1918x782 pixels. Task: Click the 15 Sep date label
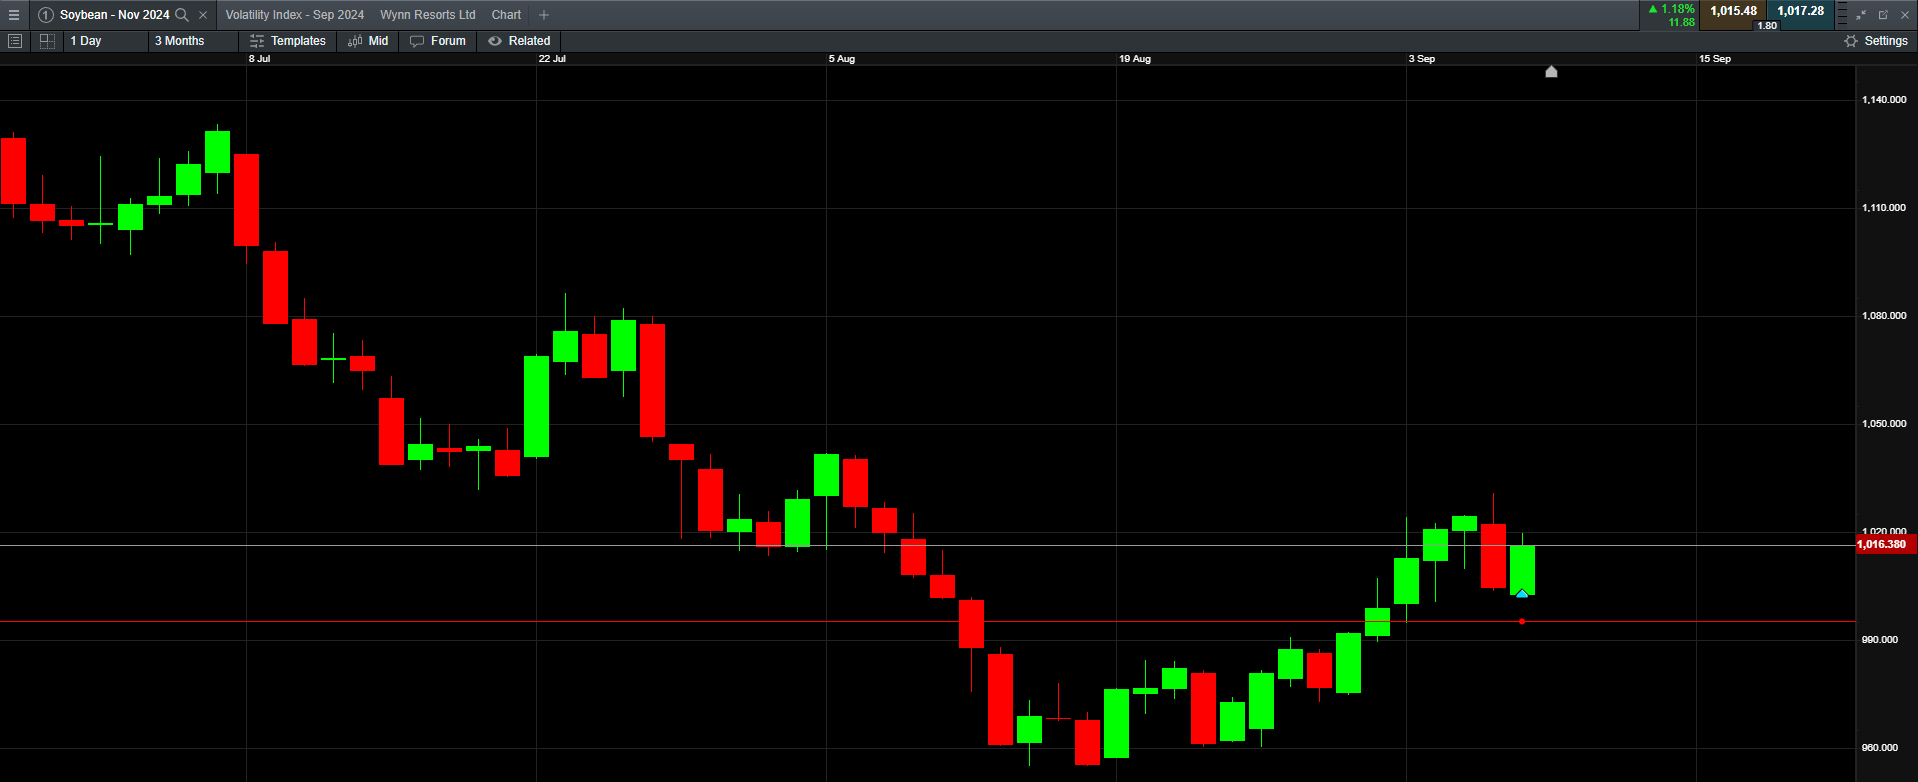pos(1715,59)
